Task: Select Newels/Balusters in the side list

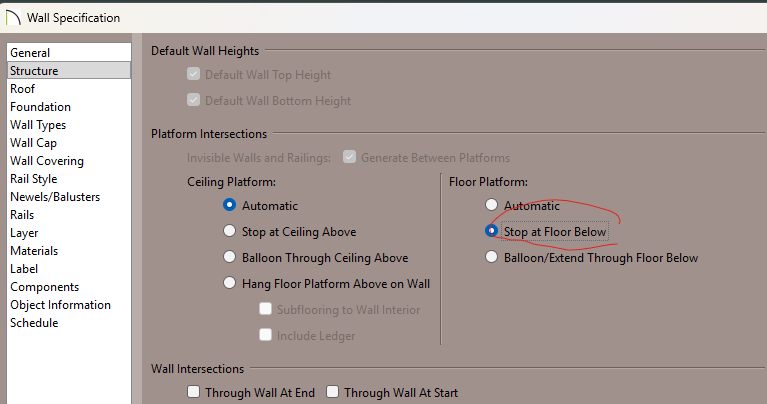Action: pos(55,197)
